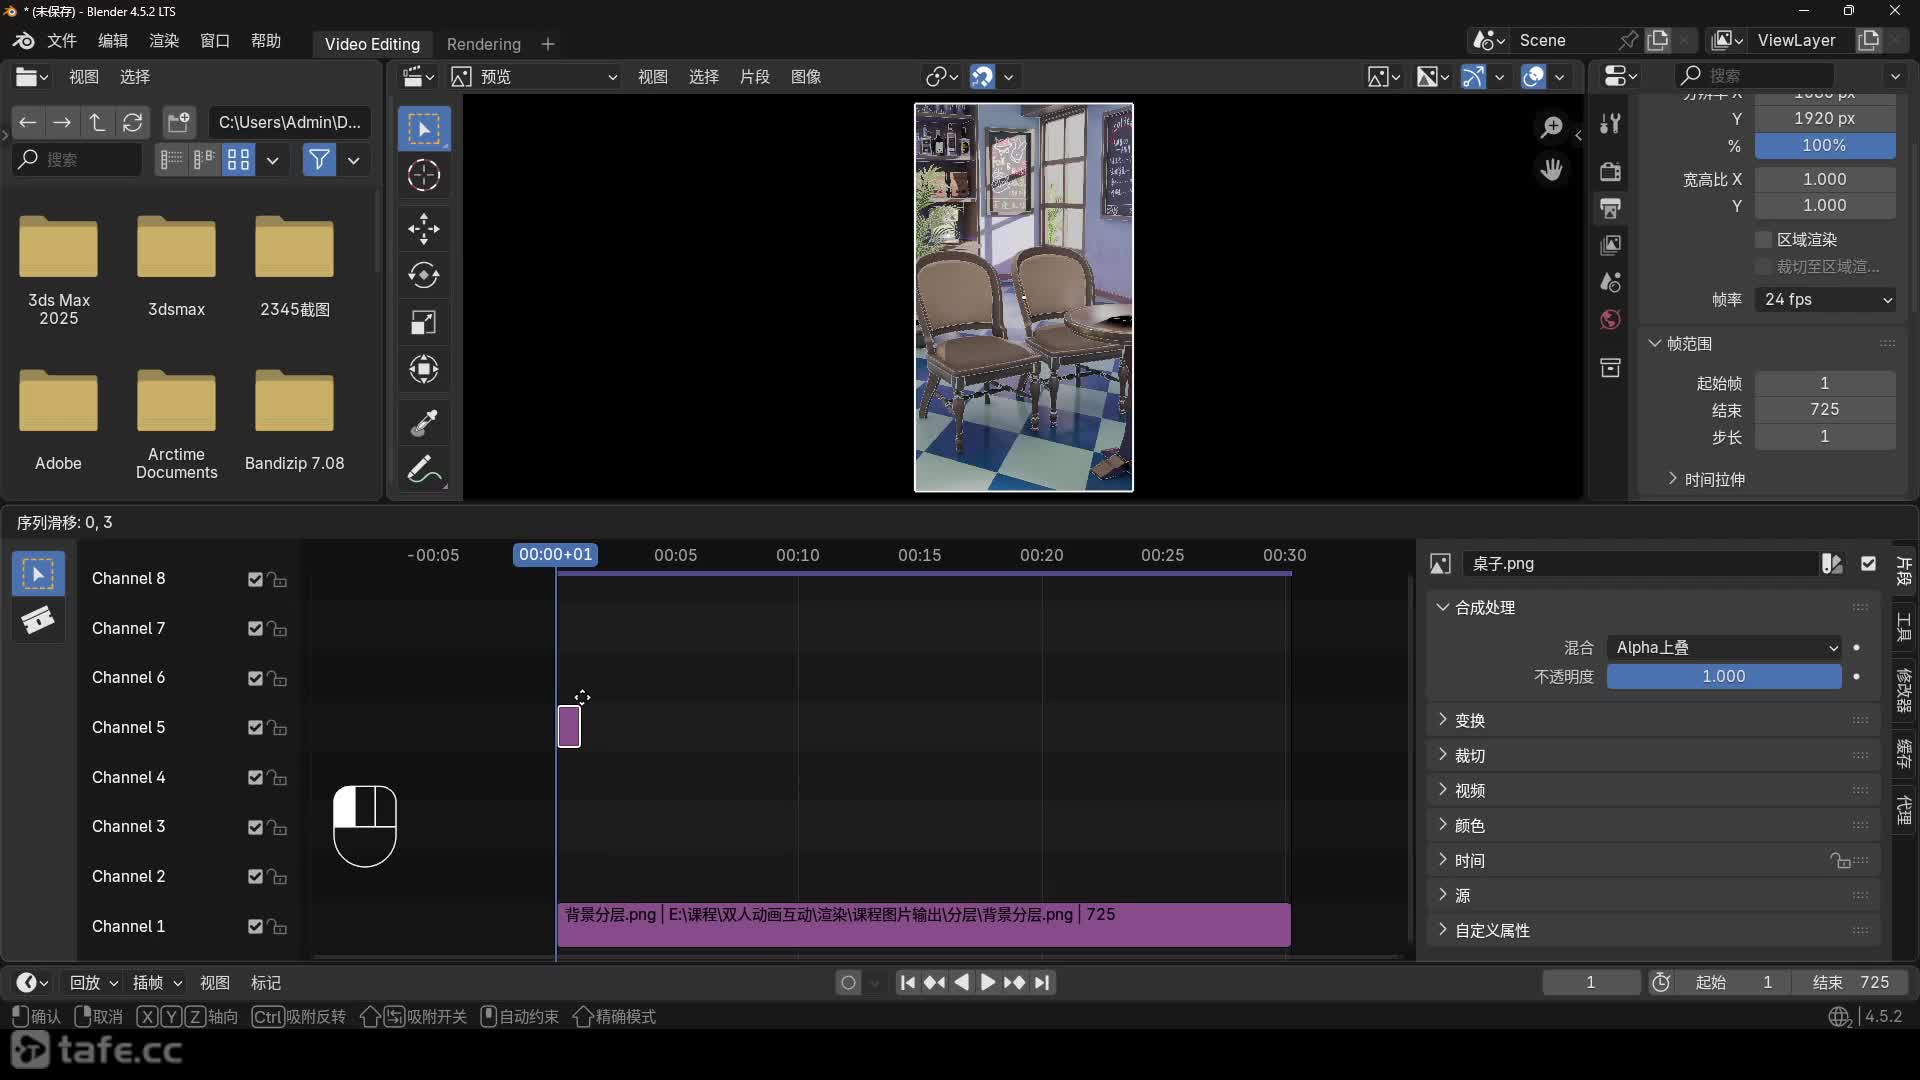The height and width of the screenshot is (1080, 1920).
Task: Toggle Channel 5 mute checkbox
Action: click(x=255, y=727)
